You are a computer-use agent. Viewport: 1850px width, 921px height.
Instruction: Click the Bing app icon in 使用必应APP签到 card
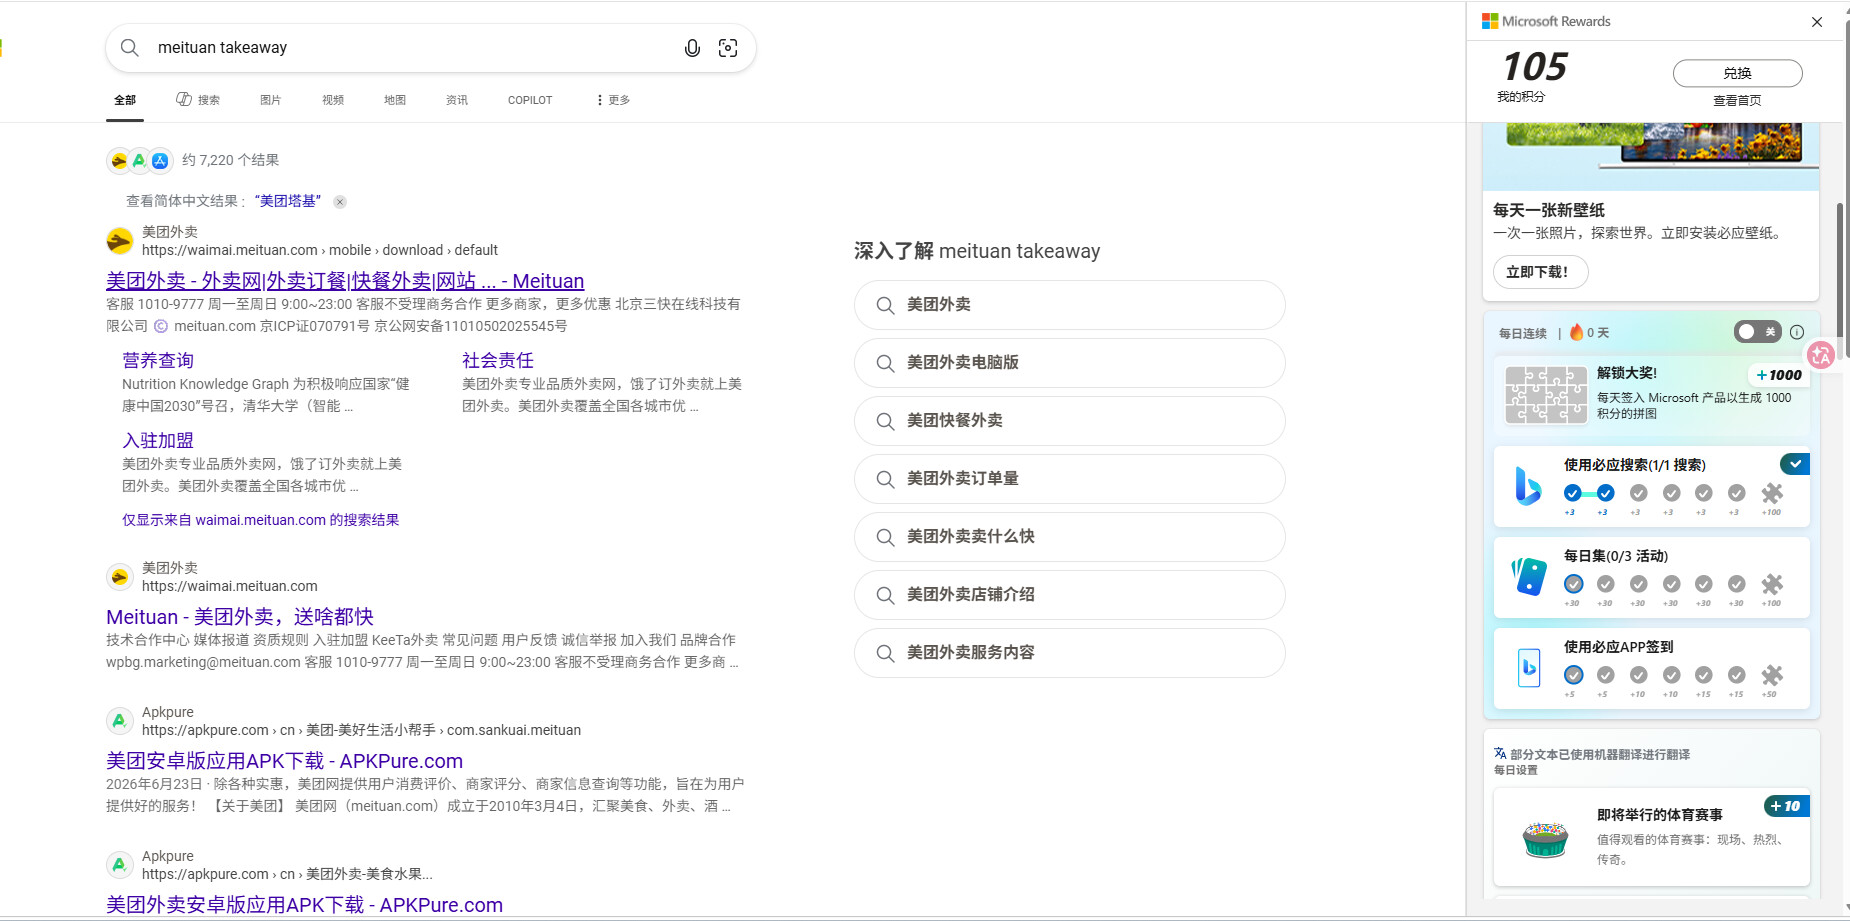[1529, 667]
